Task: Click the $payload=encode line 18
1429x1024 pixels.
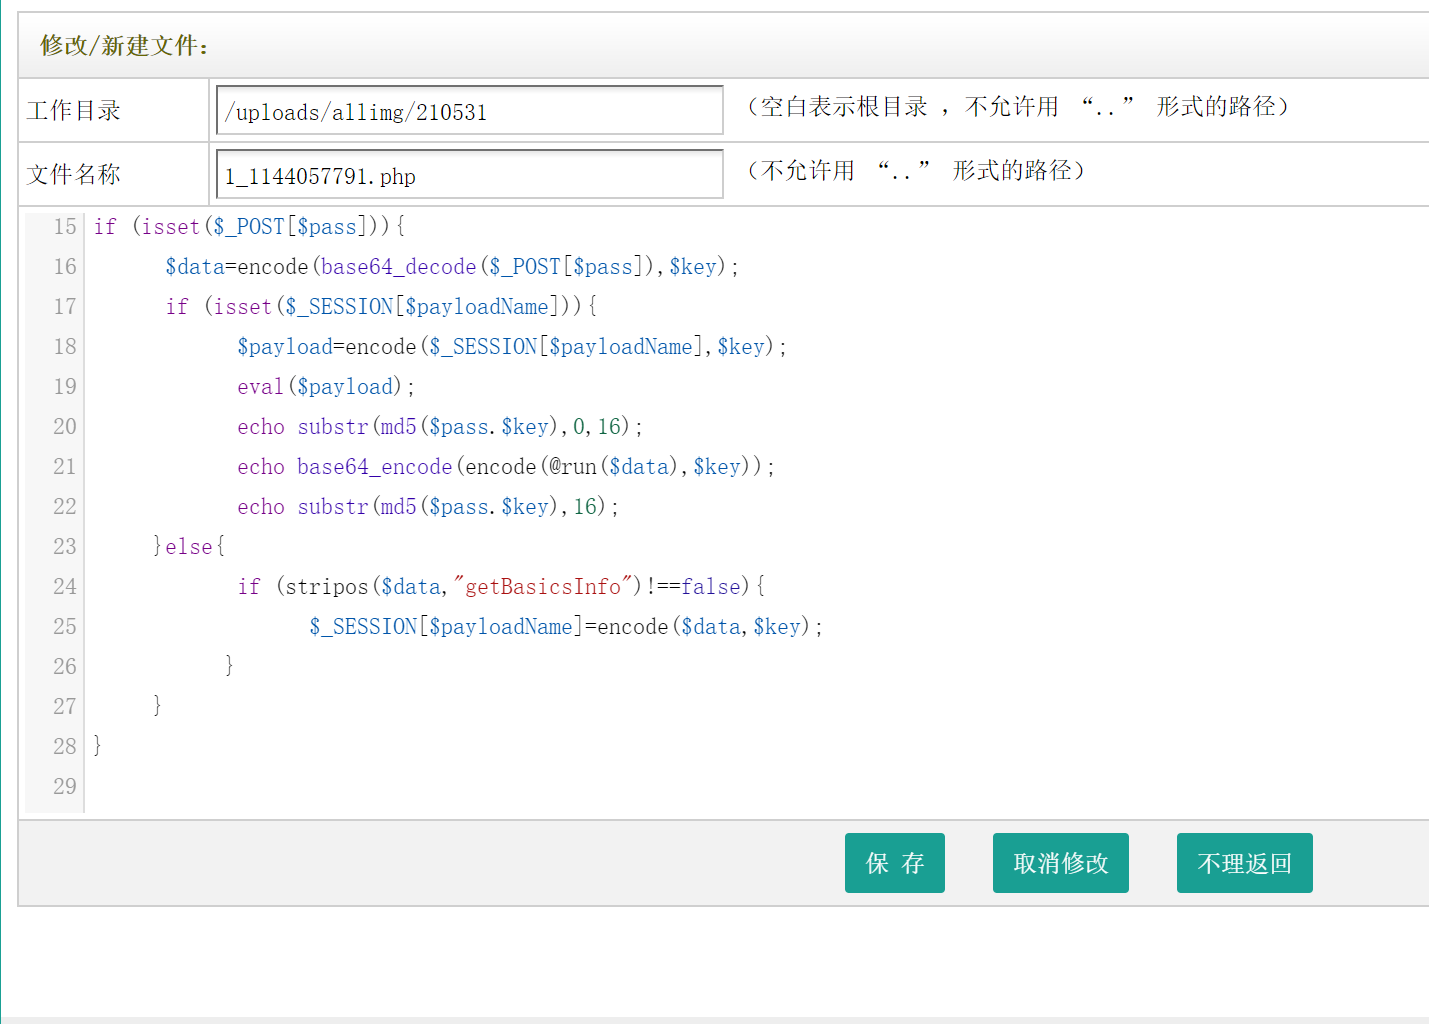Action: [512, 347]
